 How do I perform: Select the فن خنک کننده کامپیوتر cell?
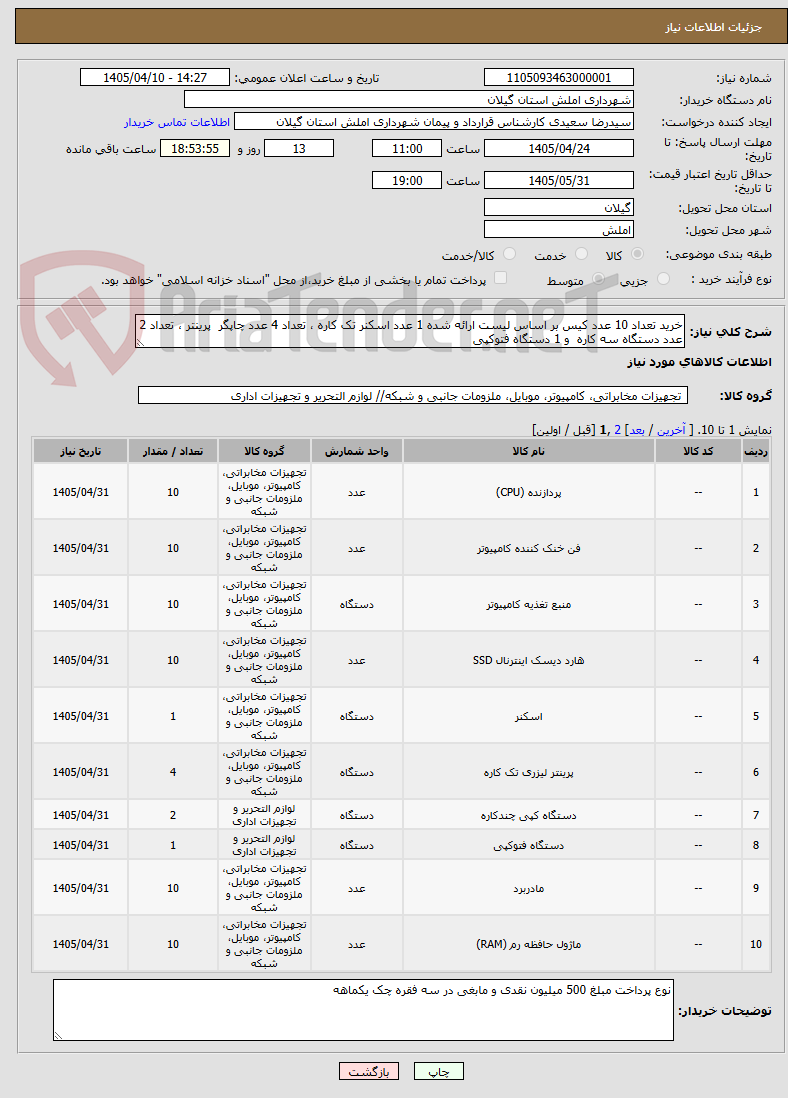pyautogui.click(x=529, y=548)
